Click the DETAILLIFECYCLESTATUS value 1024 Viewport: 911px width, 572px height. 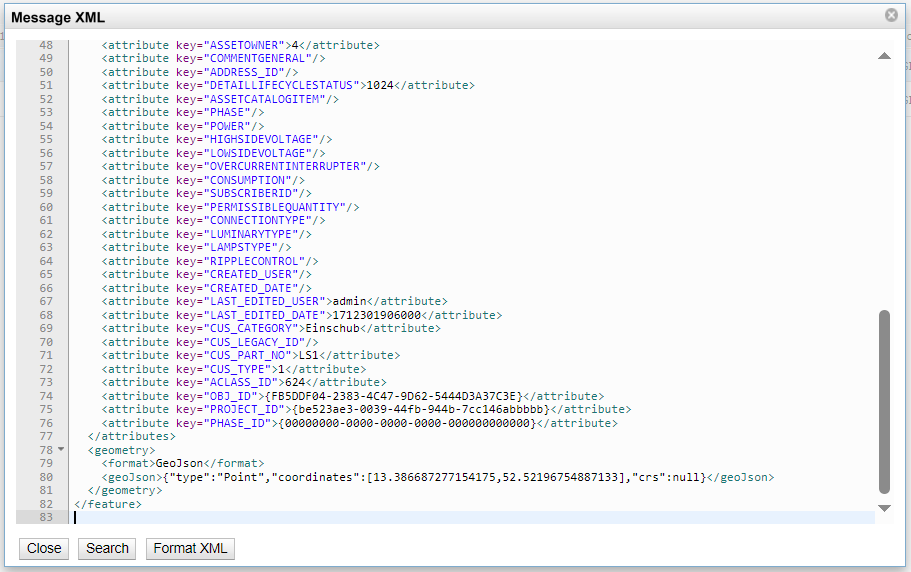point(380,85)
